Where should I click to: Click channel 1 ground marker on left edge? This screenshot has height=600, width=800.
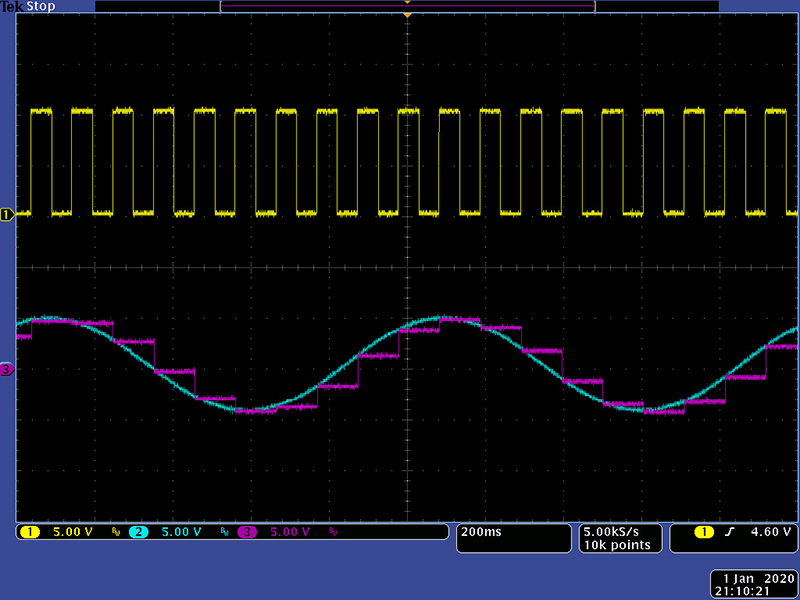coord(7,214)
